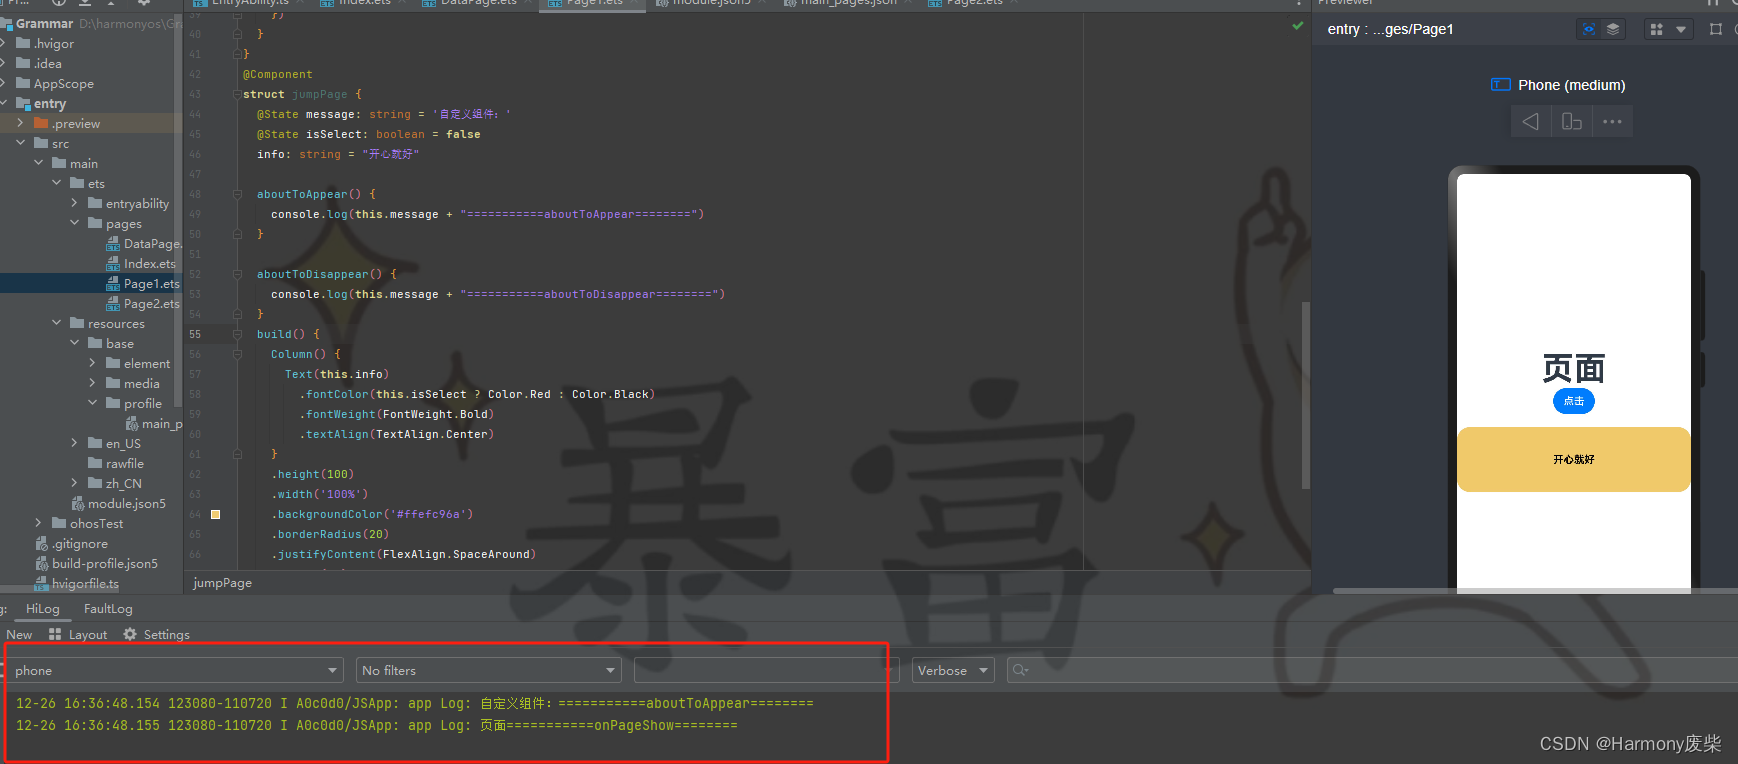This screenshot has height=764, width=1738.
Task: Collapse the resources folder chevron
Action: coord(57,323)
